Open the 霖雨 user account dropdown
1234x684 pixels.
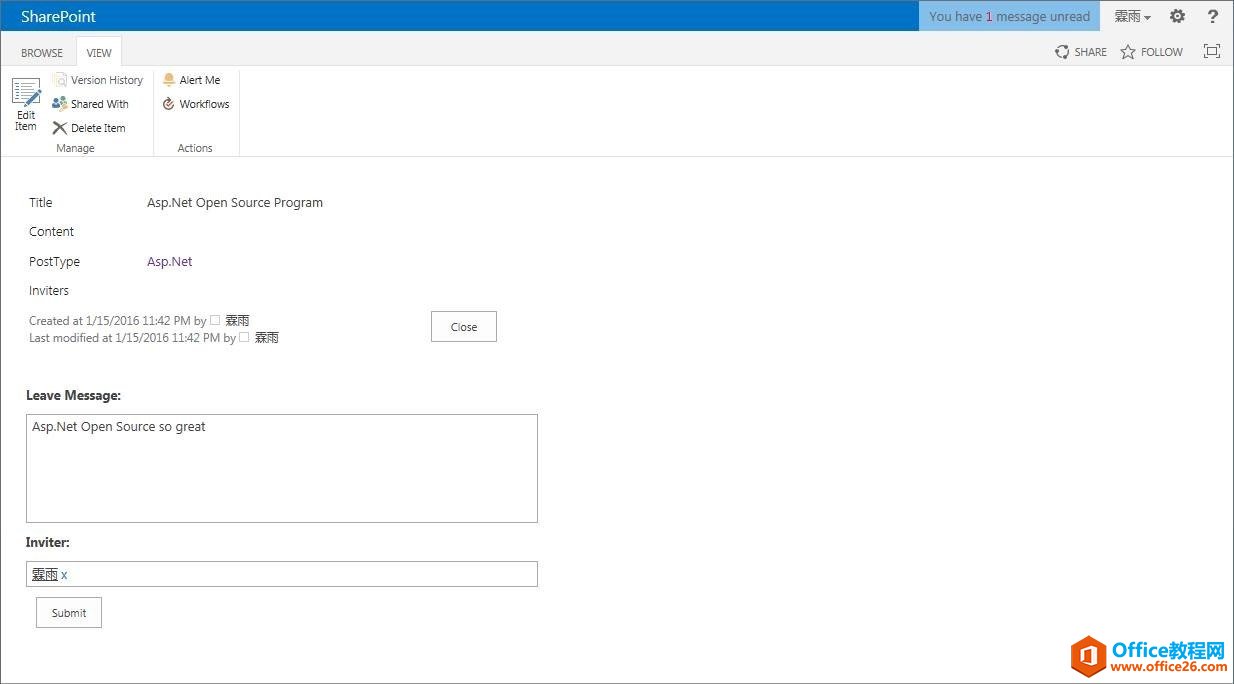1133,16
